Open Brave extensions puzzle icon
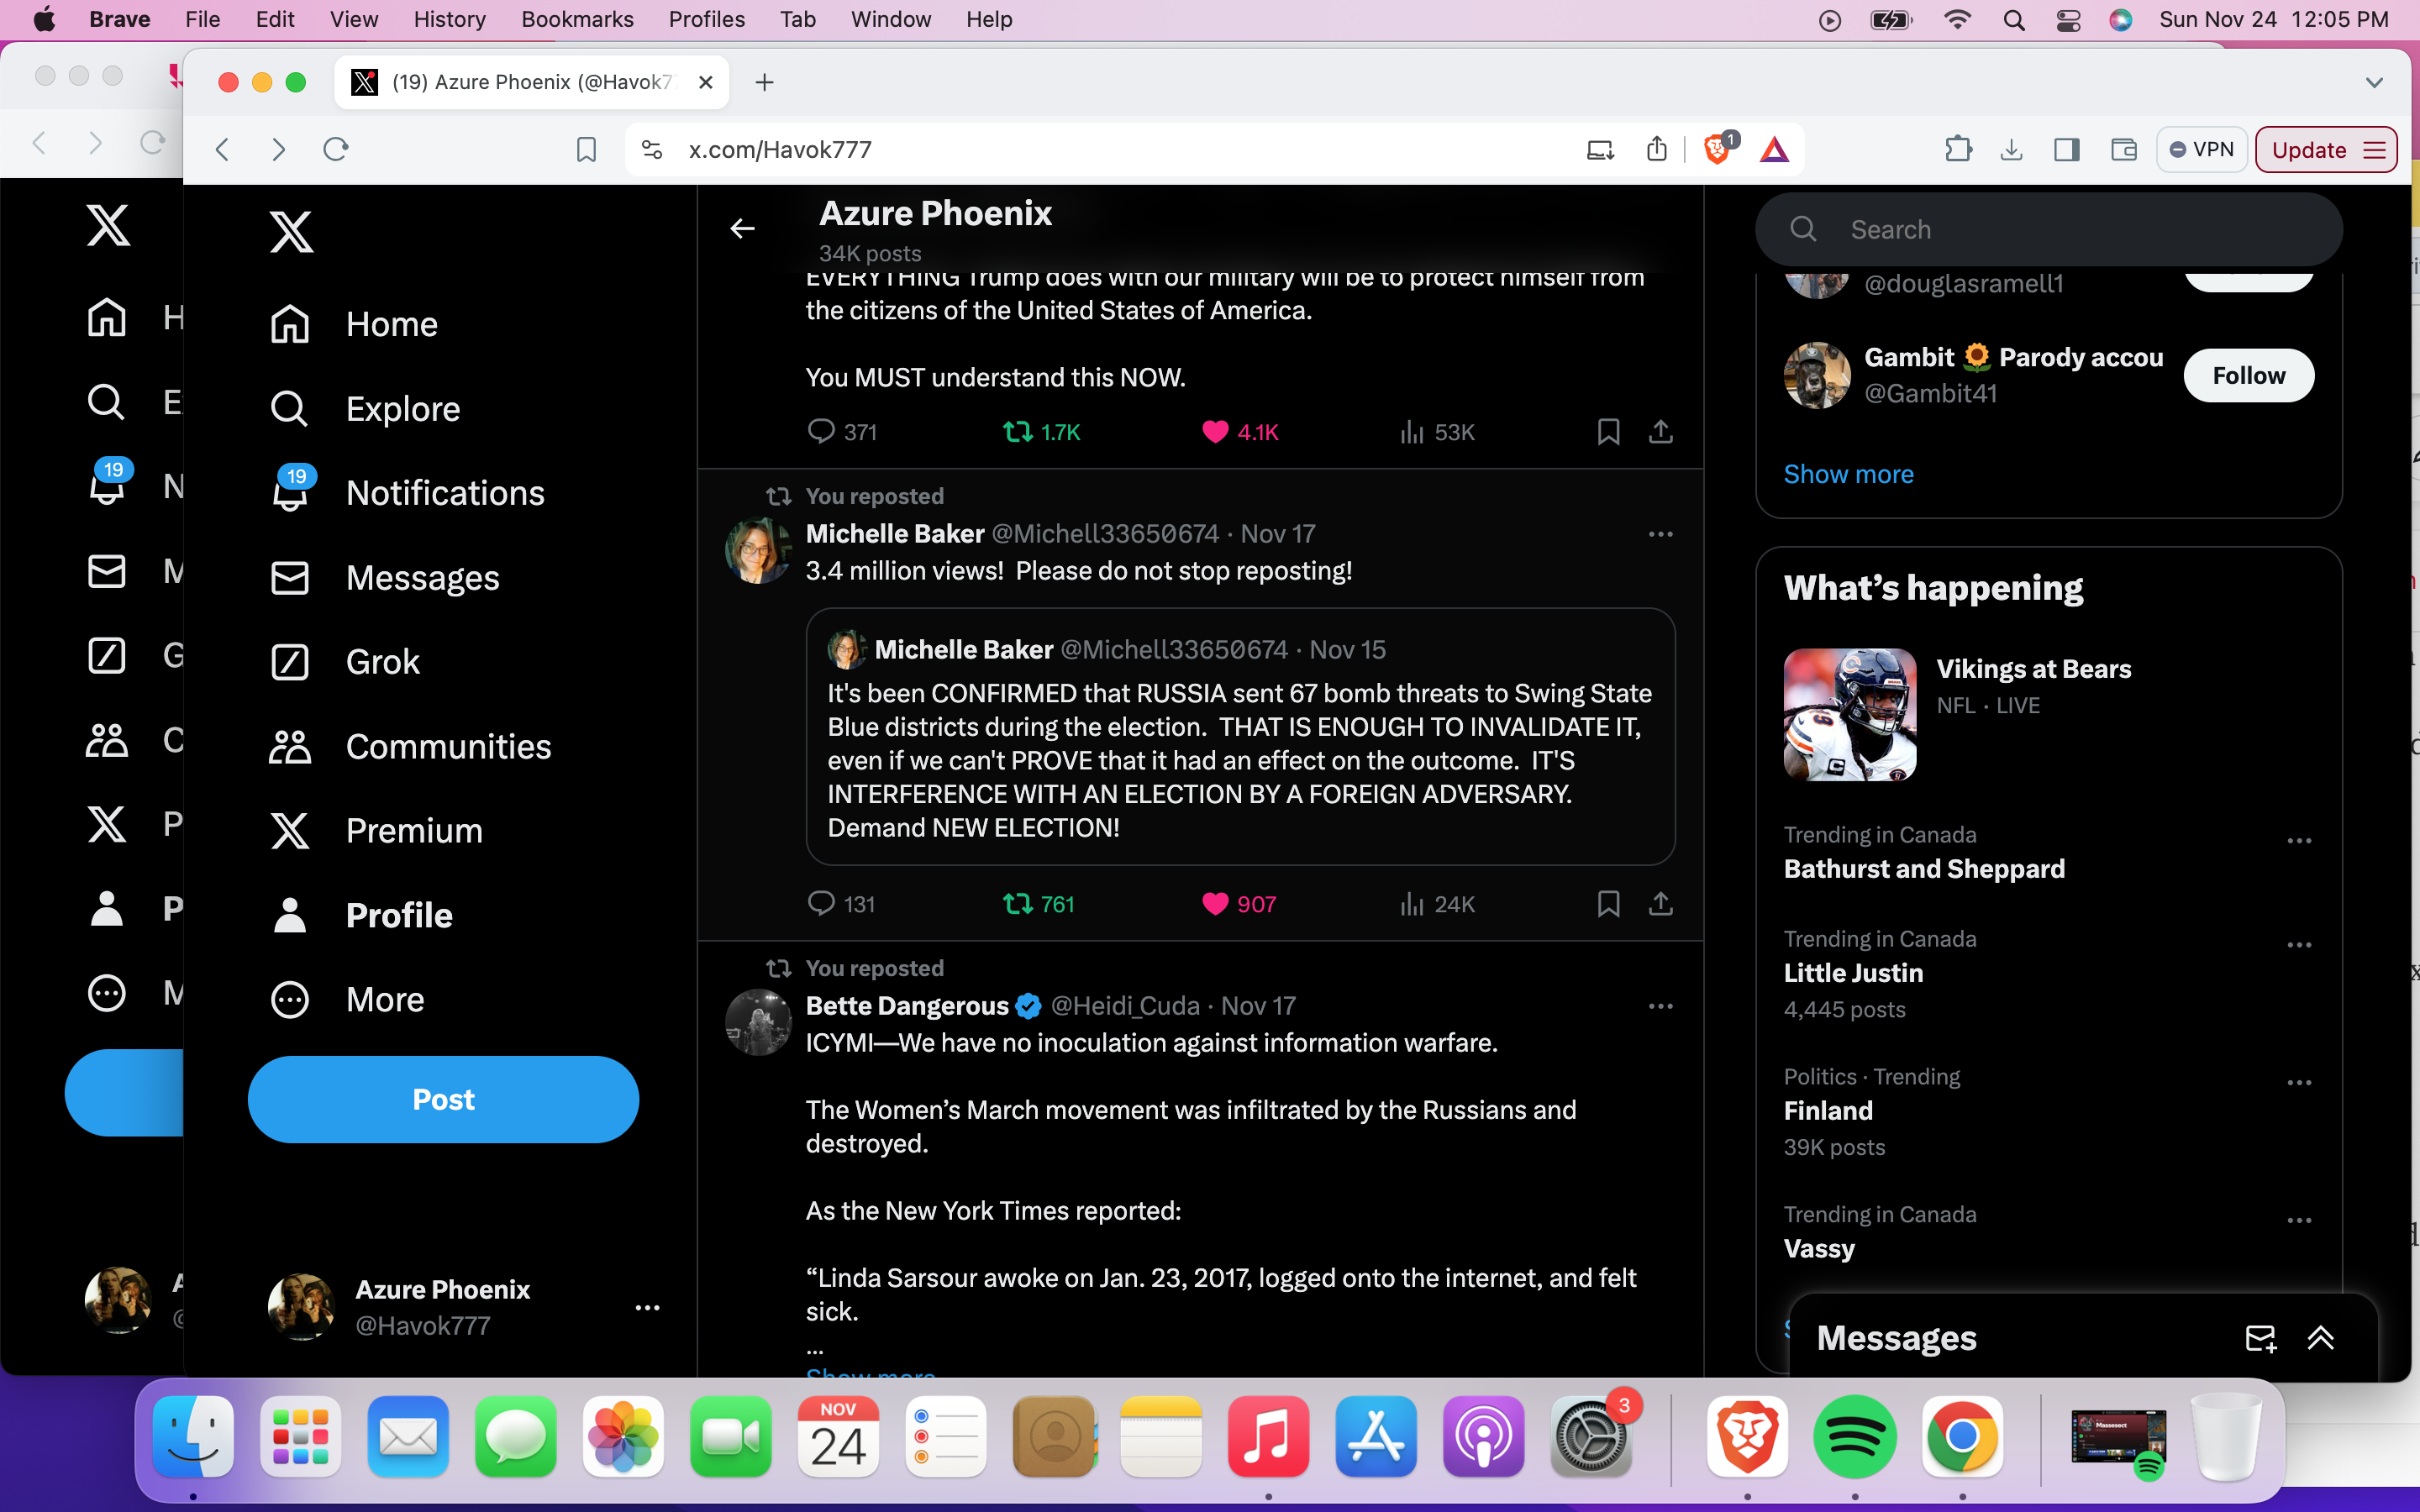The image size is (2420, 1512). (x=1958, y=150)
